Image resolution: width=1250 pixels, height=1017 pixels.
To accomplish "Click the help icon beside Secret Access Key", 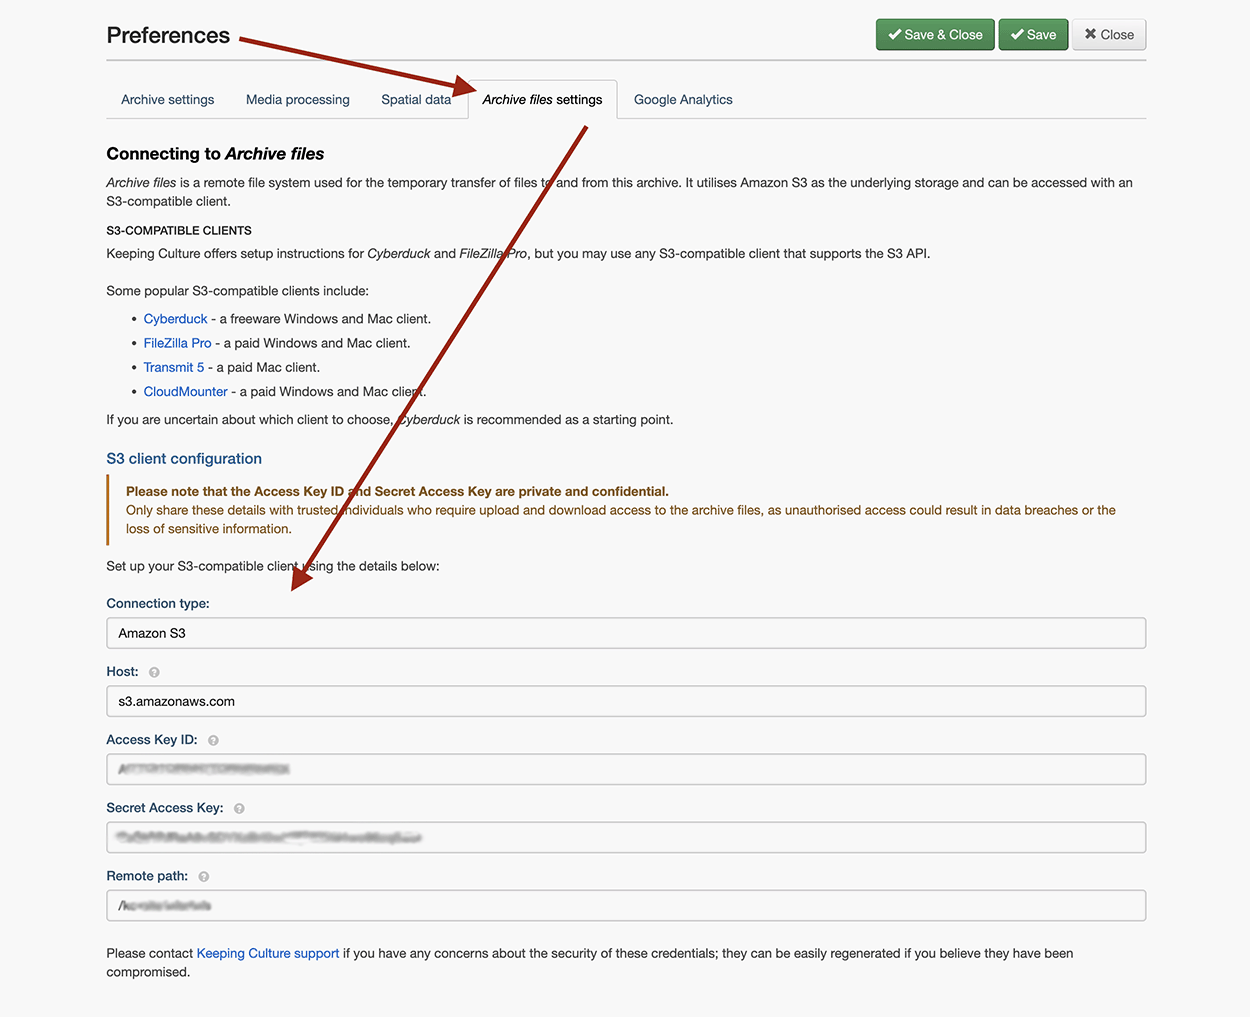I will [239, 808].
